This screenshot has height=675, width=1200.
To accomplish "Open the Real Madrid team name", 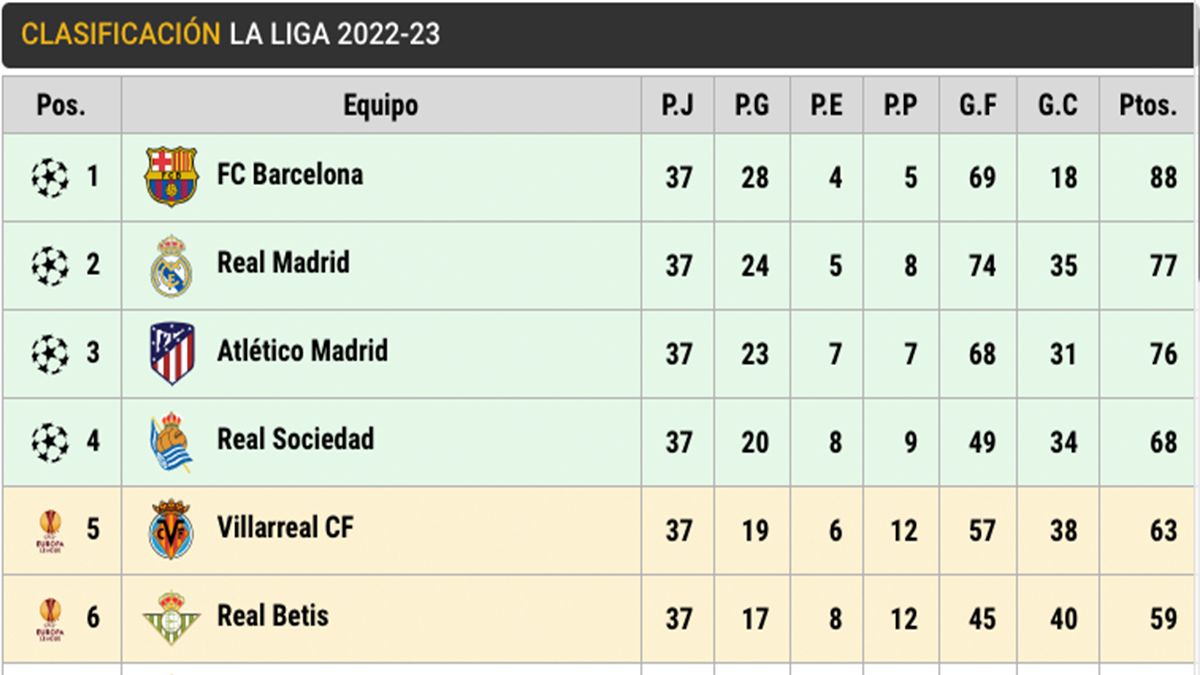I will pos(283,263).
